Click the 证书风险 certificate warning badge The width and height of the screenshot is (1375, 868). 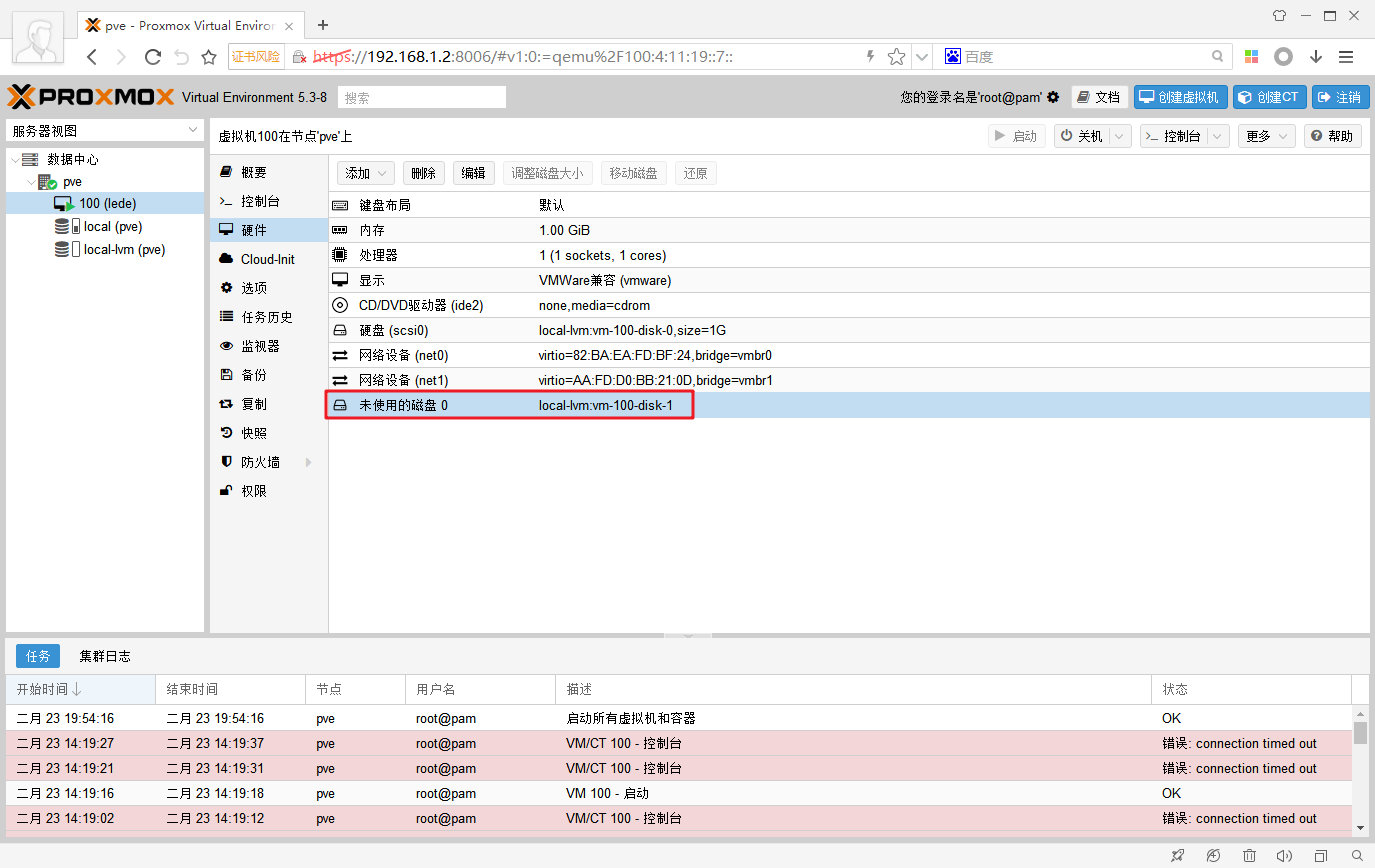point(257,57)
